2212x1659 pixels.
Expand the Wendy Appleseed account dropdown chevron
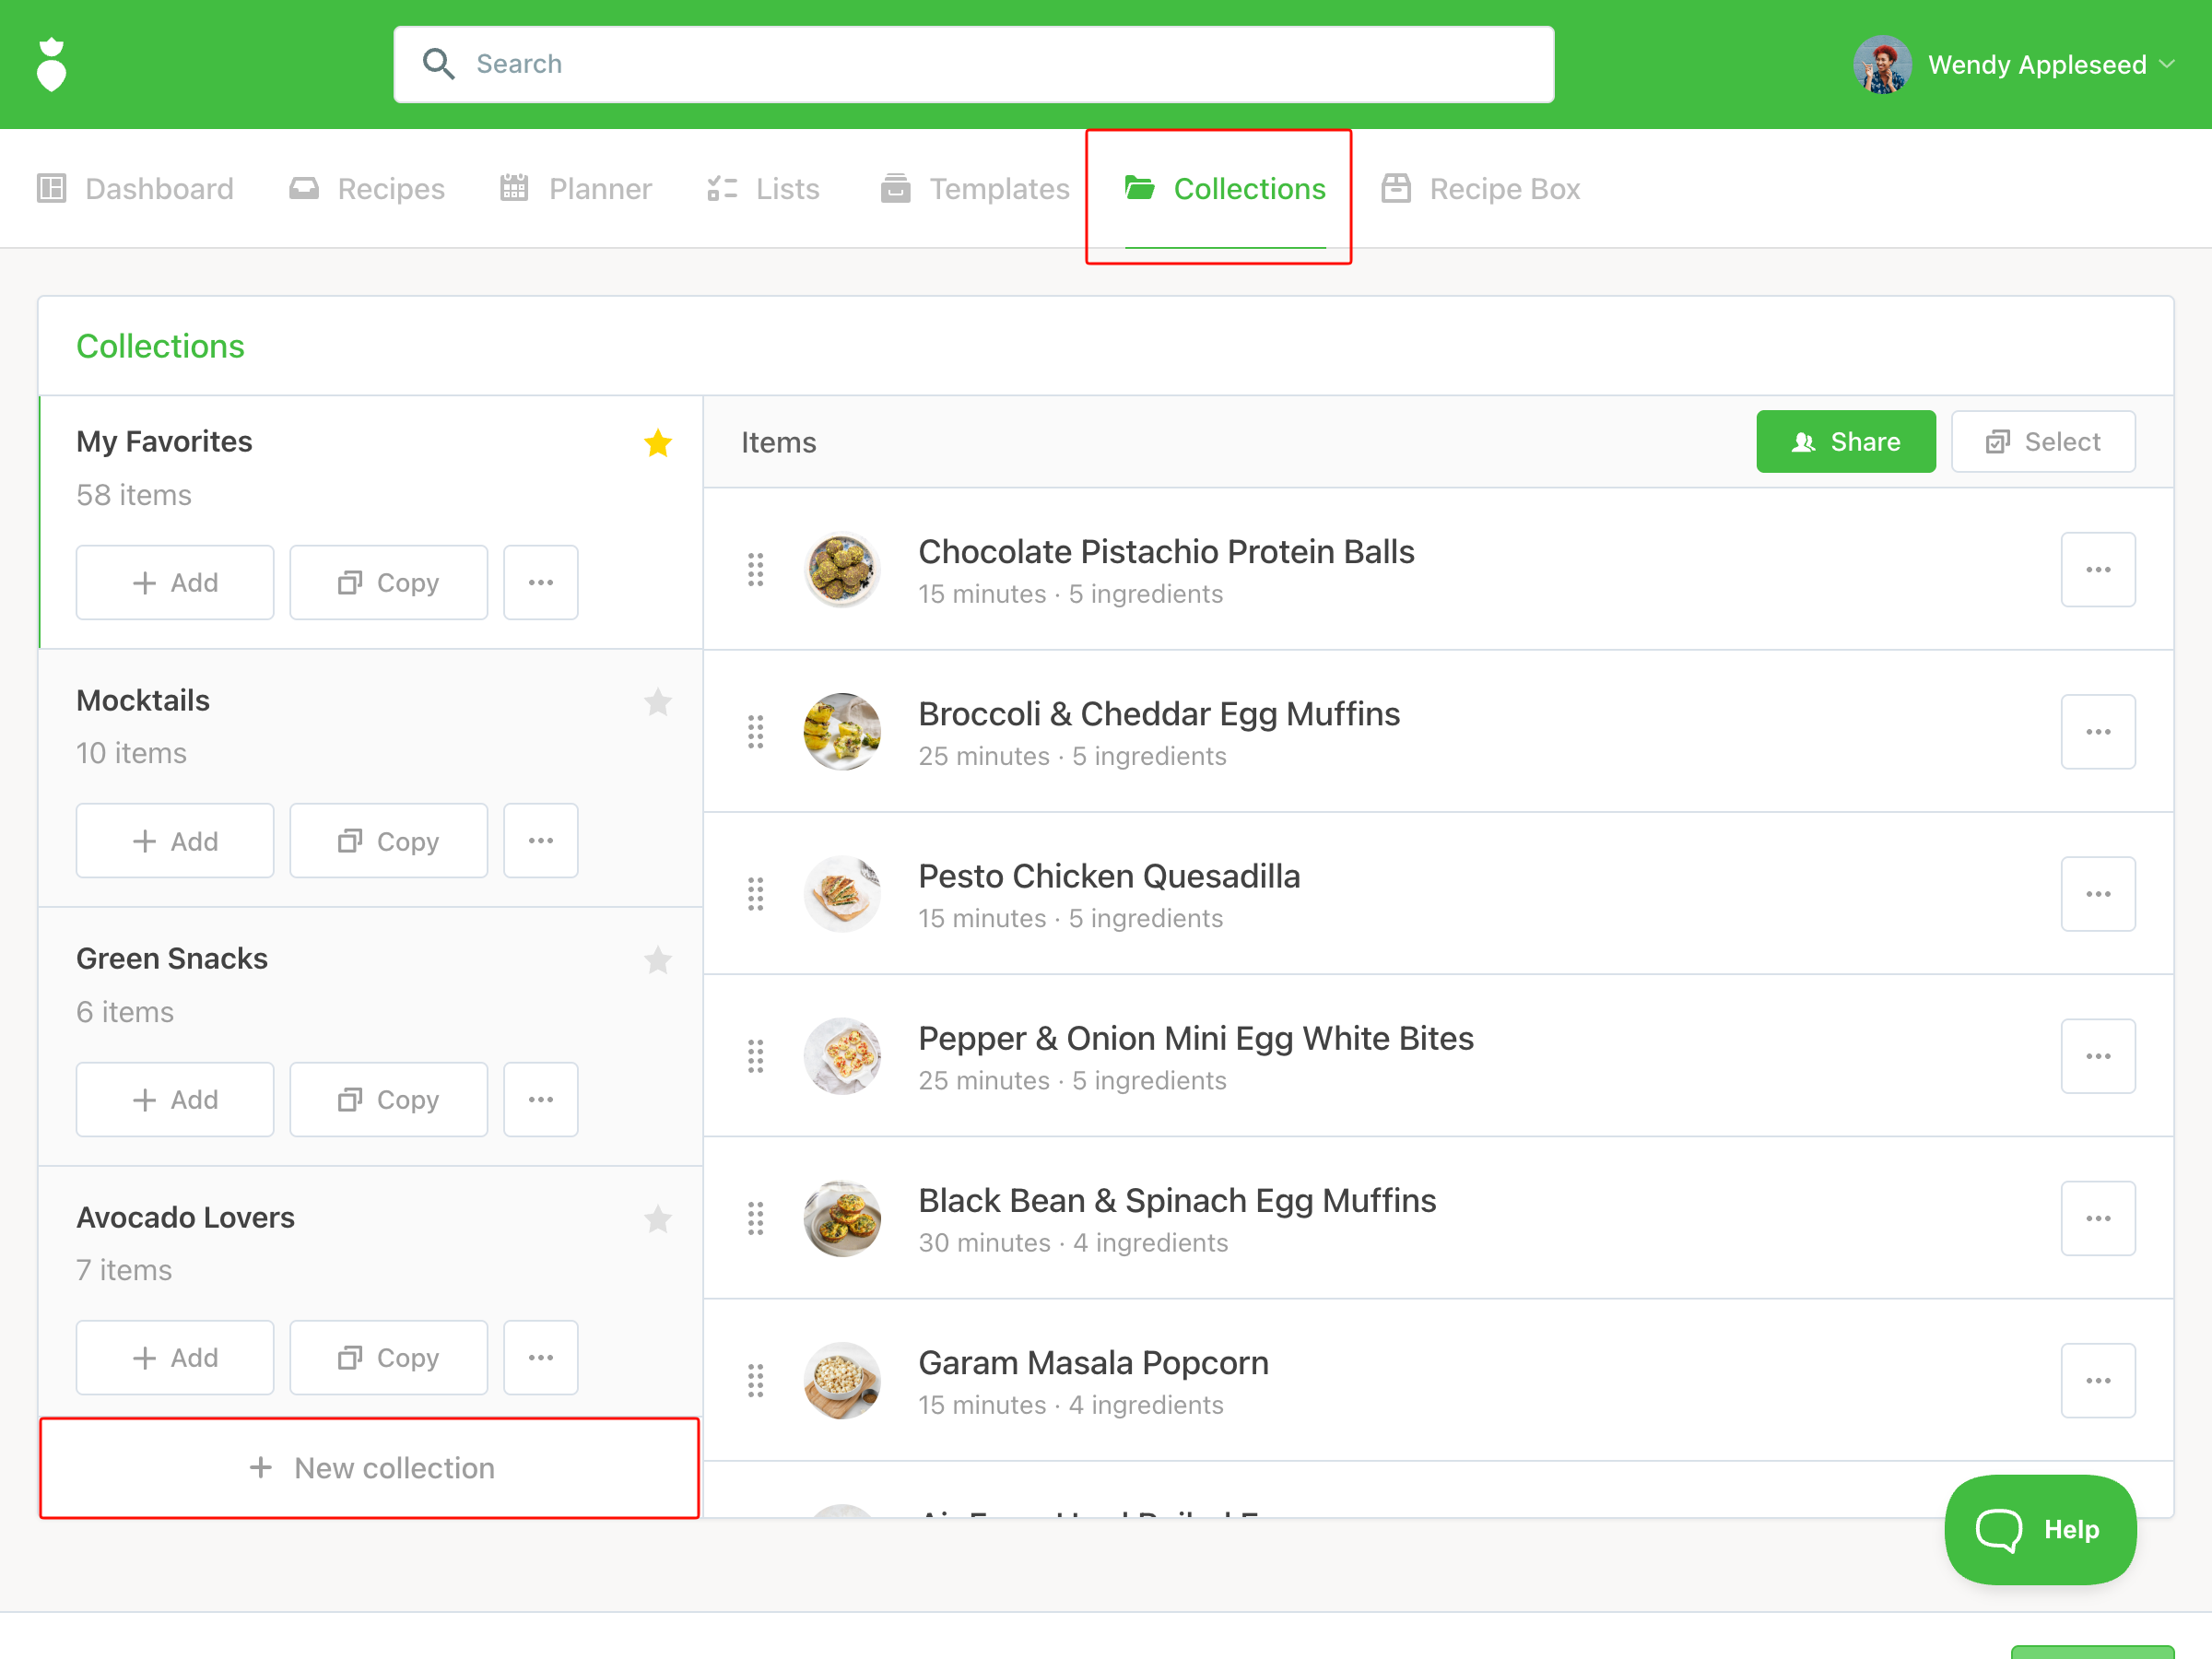point(2167,64)
